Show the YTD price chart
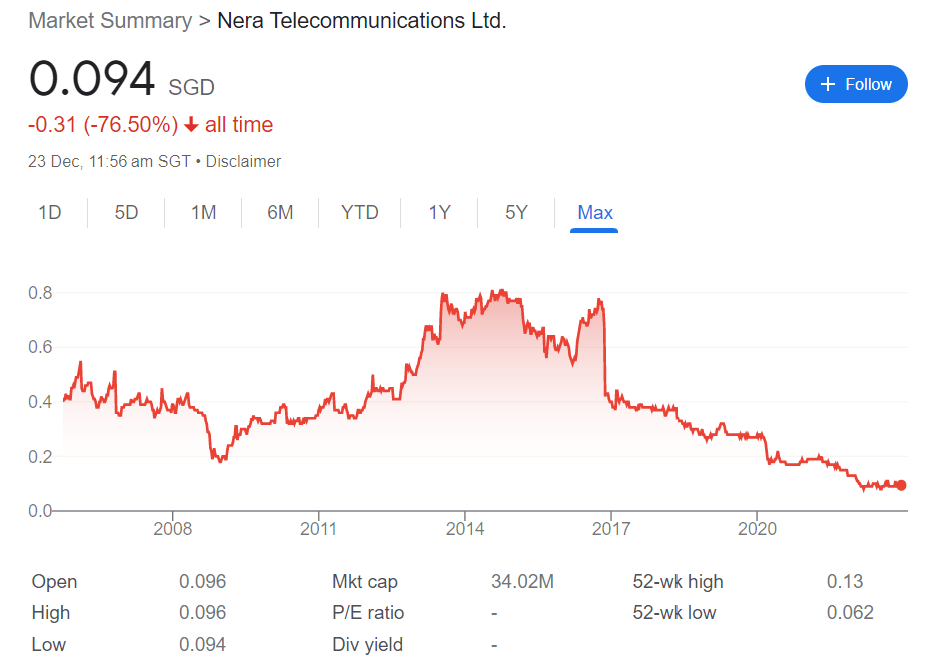 pyautogui.click(x=359, y=212)
